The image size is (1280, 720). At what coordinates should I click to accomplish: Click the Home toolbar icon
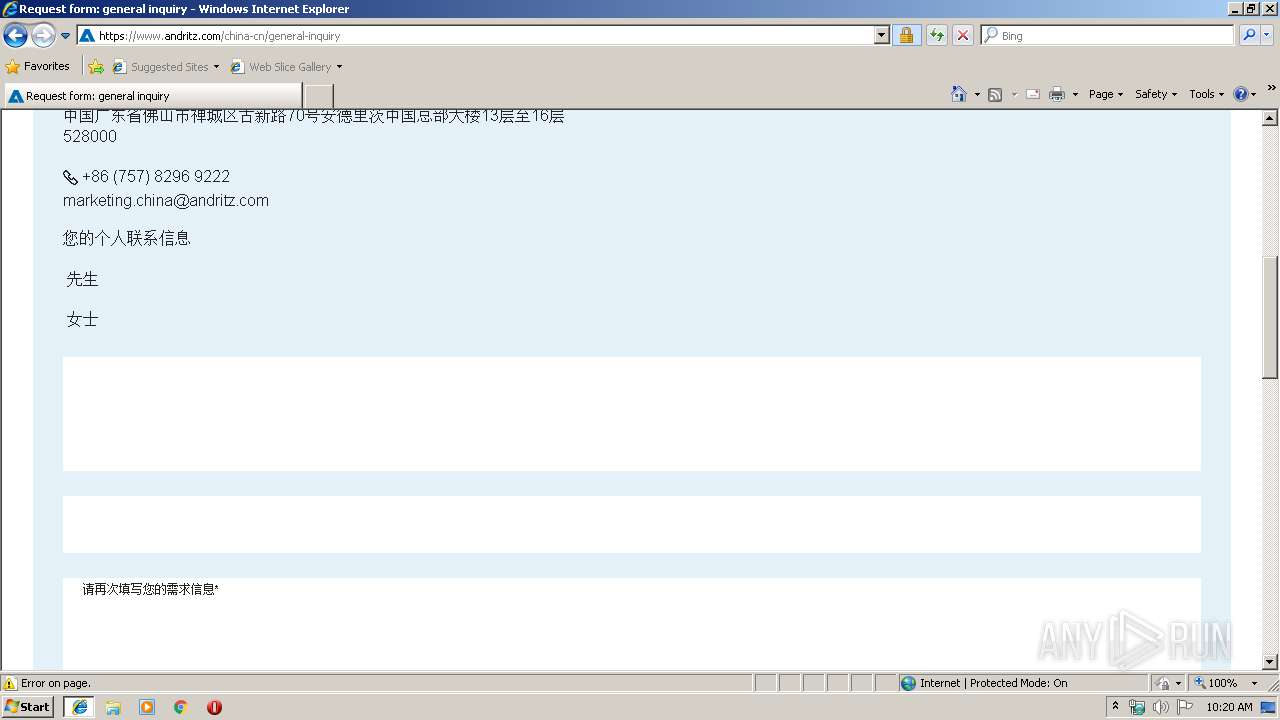click(959, 94)
